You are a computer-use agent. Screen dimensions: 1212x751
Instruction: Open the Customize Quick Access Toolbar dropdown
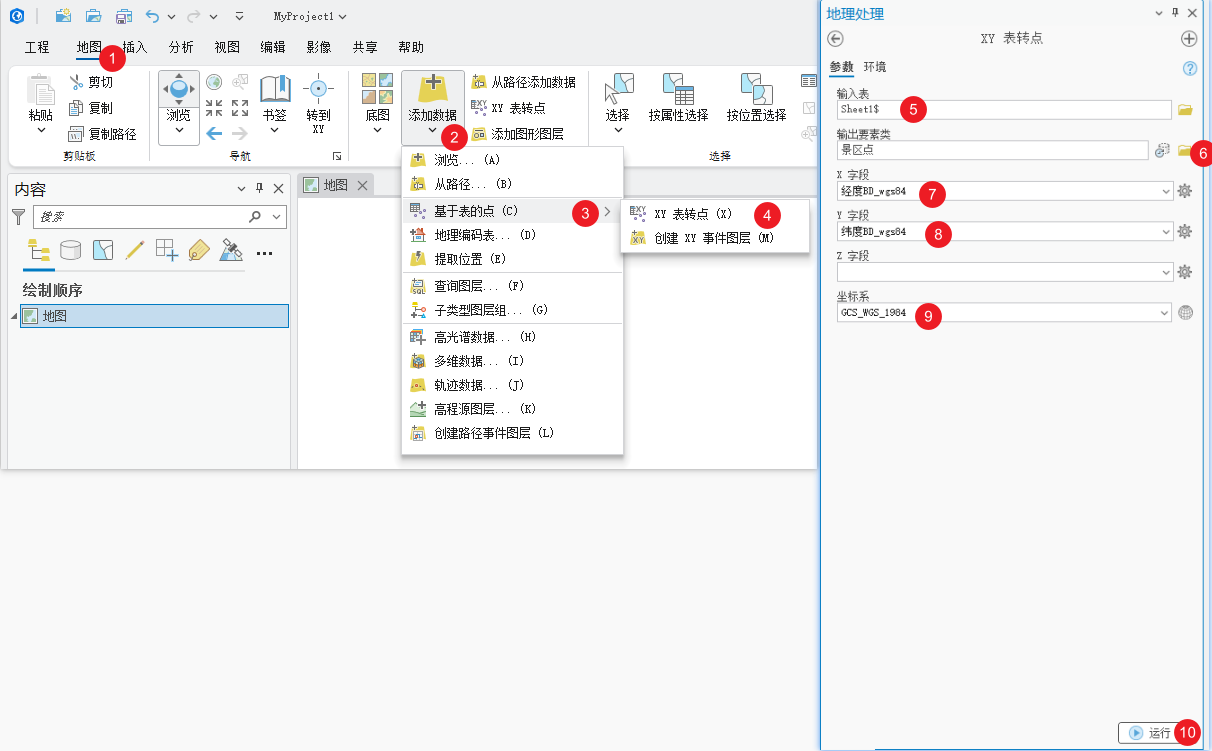[x=239, y=17]
